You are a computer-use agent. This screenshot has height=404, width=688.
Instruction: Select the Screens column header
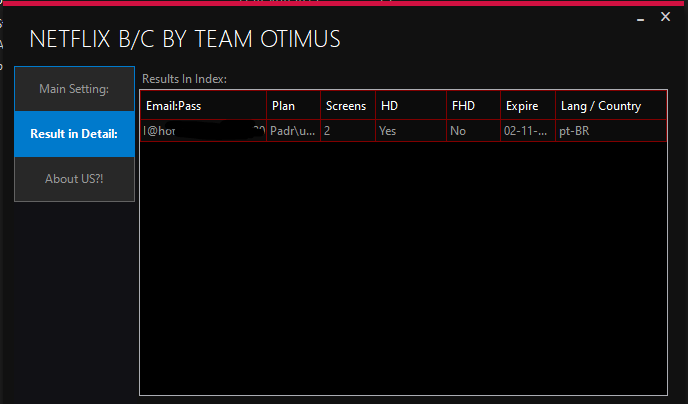(x=347, y=106)
